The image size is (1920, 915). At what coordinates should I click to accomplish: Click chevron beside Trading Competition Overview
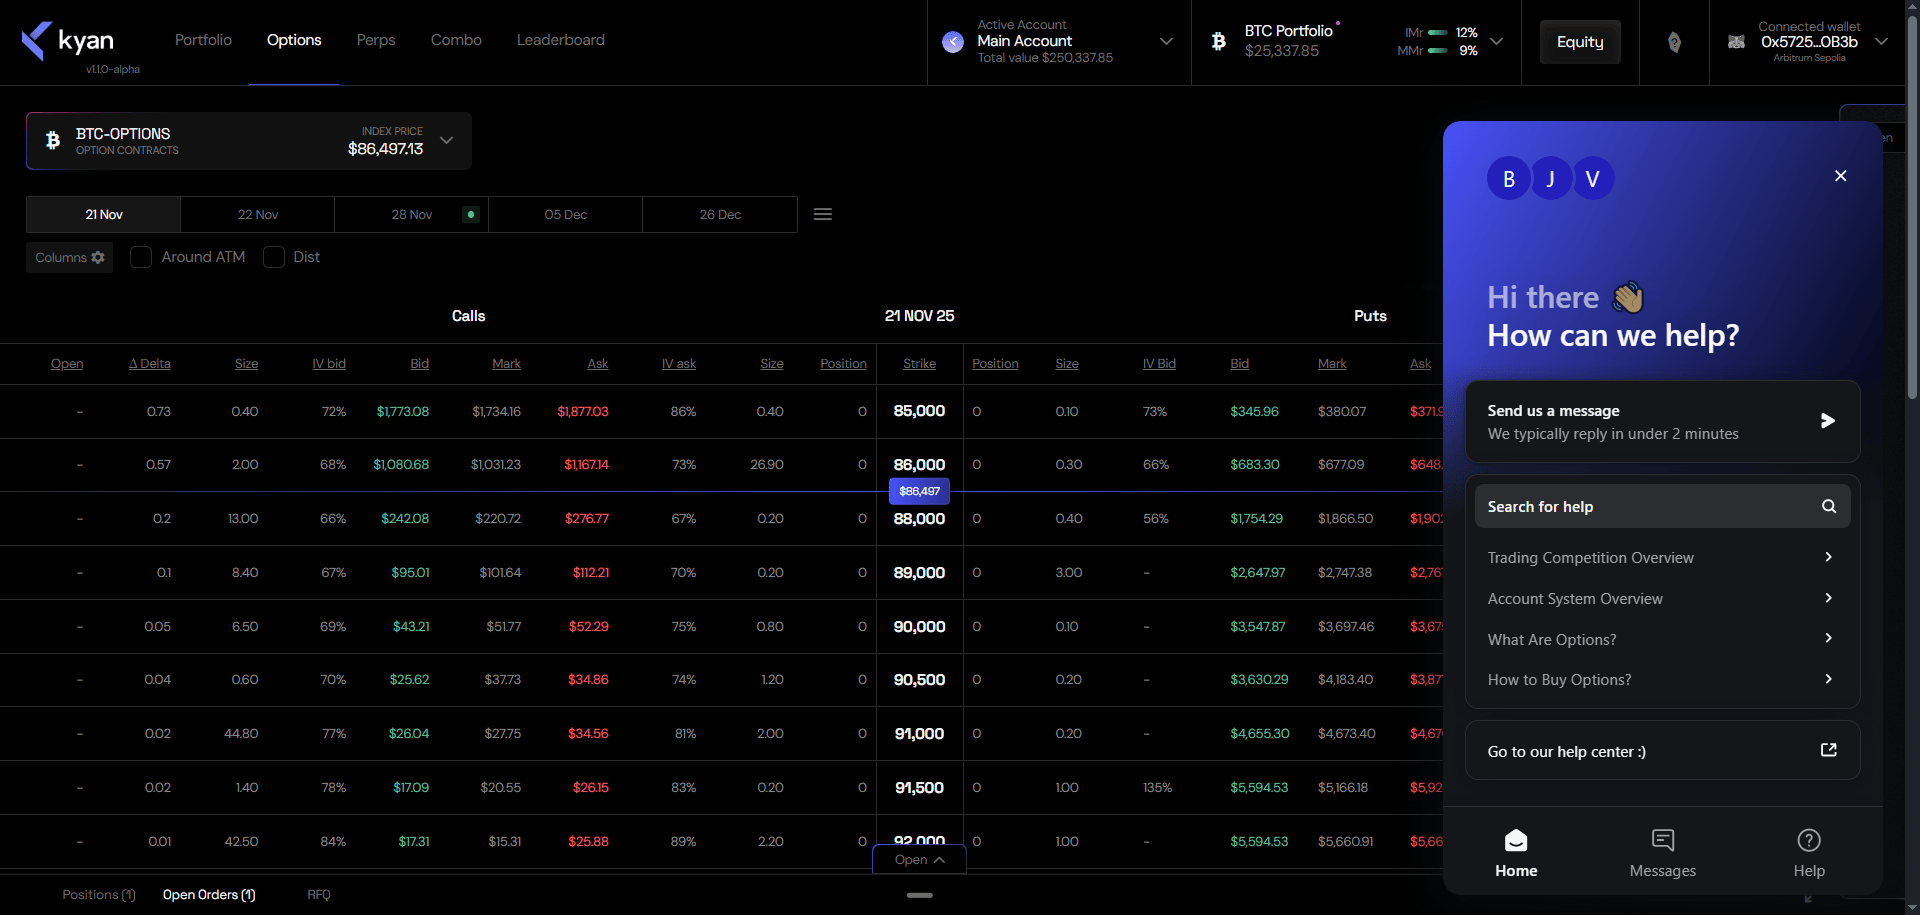pos(1829,557)
